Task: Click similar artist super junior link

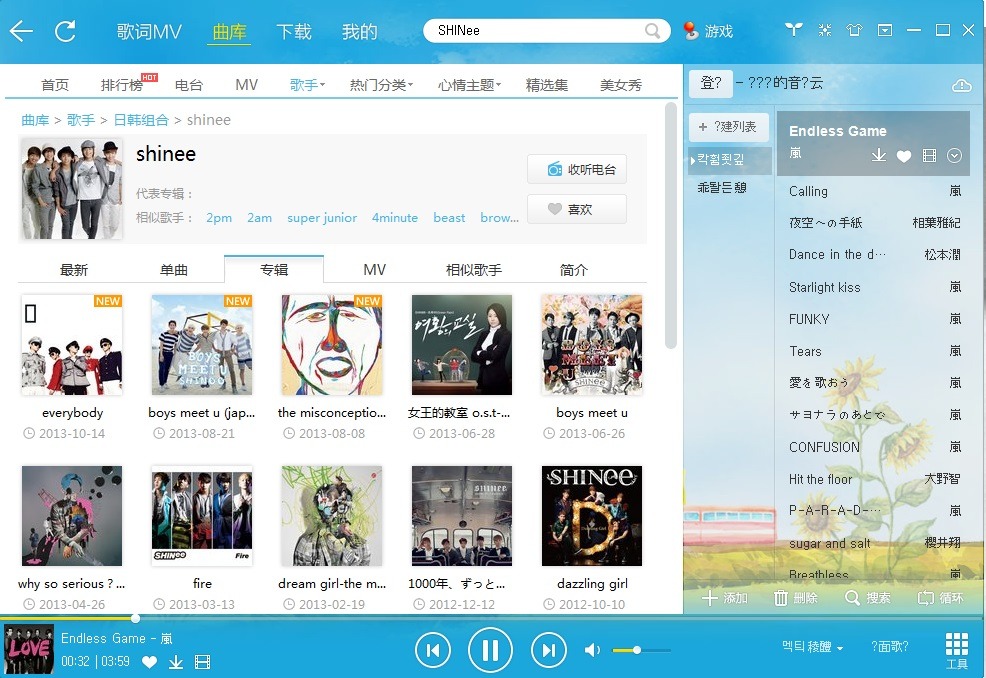Action: pos(322,218)
